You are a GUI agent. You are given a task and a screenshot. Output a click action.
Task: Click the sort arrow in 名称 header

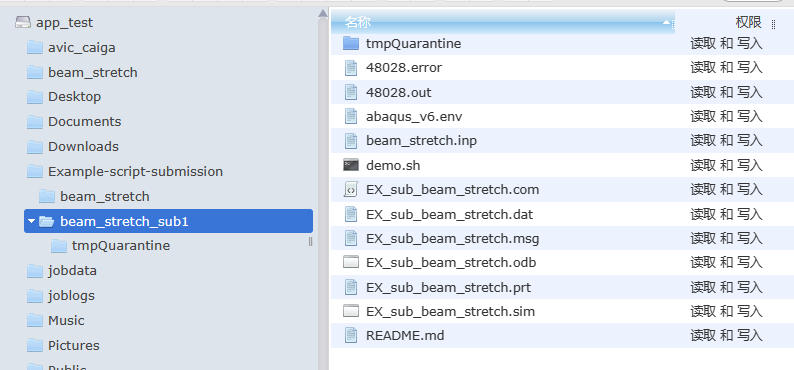point(666,22)
